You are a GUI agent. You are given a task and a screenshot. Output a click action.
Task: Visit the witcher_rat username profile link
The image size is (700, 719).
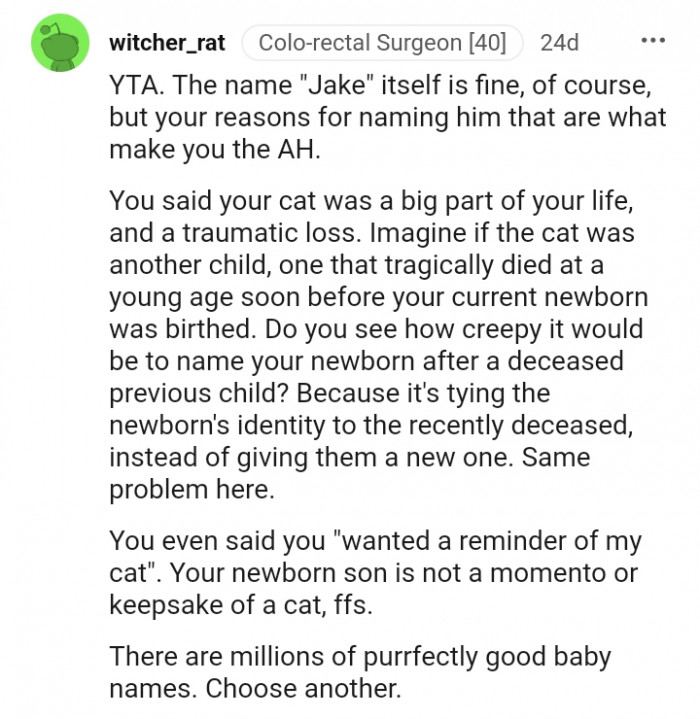[x=167, y=43]
